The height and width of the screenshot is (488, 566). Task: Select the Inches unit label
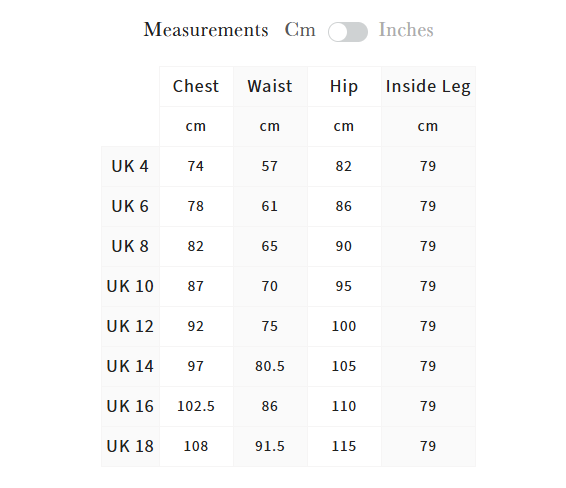(406, 30)
